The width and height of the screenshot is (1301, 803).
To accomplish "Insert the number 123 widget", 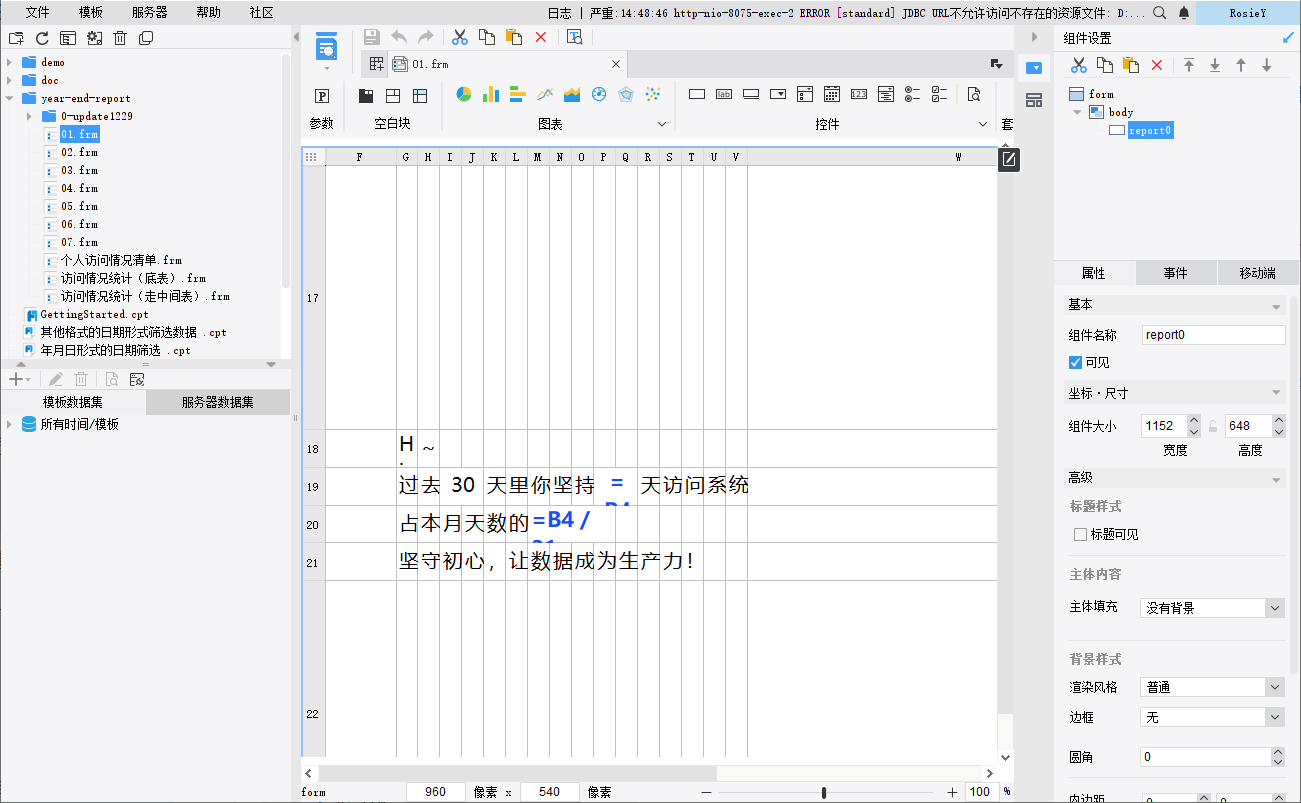I will tap(859, 94).
